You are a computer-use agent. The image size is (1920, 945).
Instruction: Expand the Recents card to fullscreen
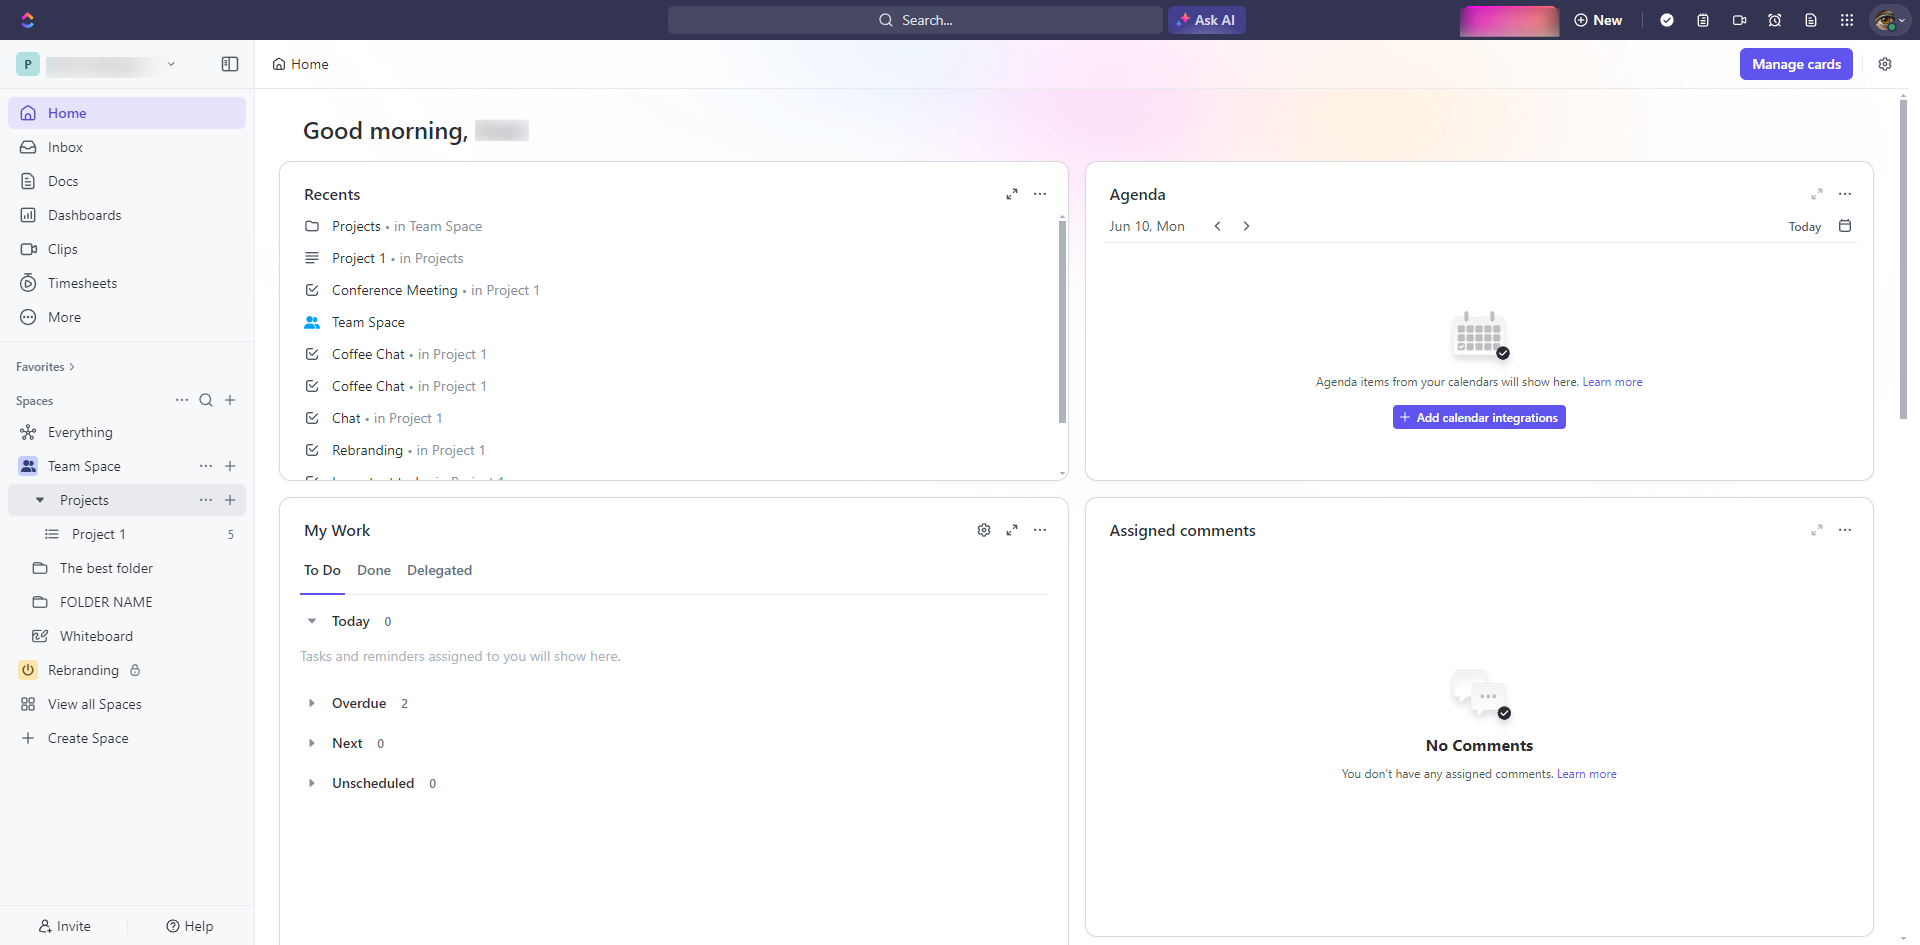click(1012, 194)
